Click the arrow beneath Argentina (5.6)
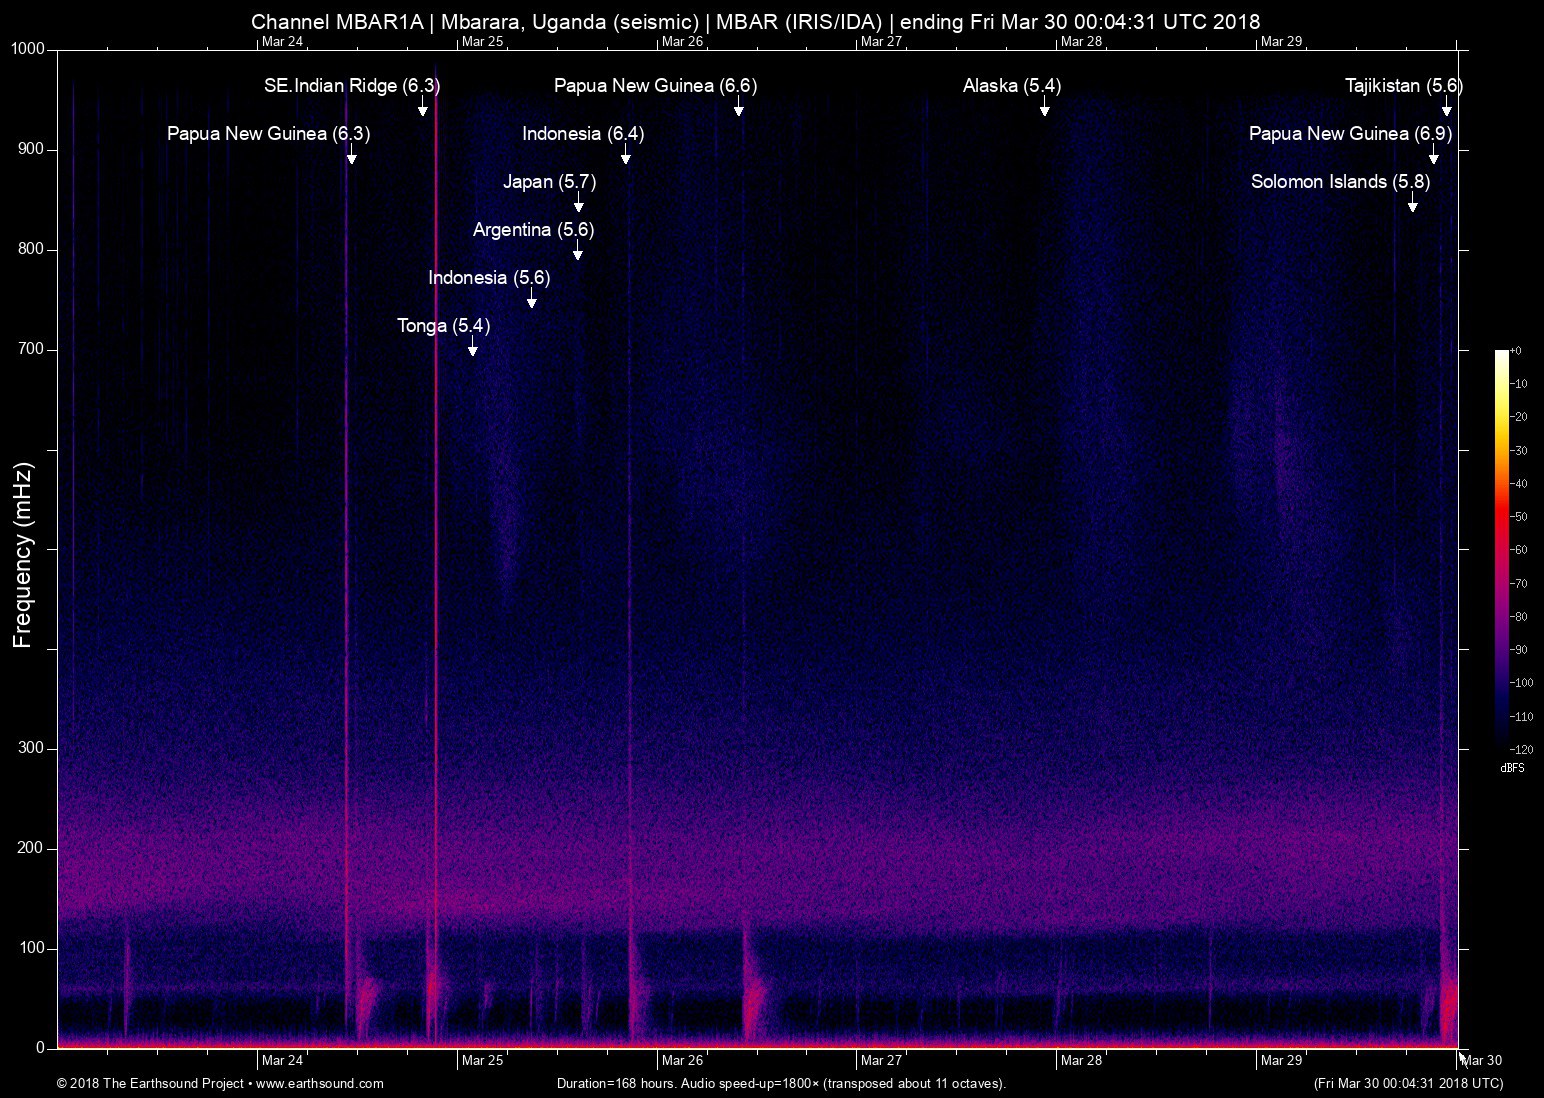This screenshot has height=1098, width=1544. pos(578,252)
